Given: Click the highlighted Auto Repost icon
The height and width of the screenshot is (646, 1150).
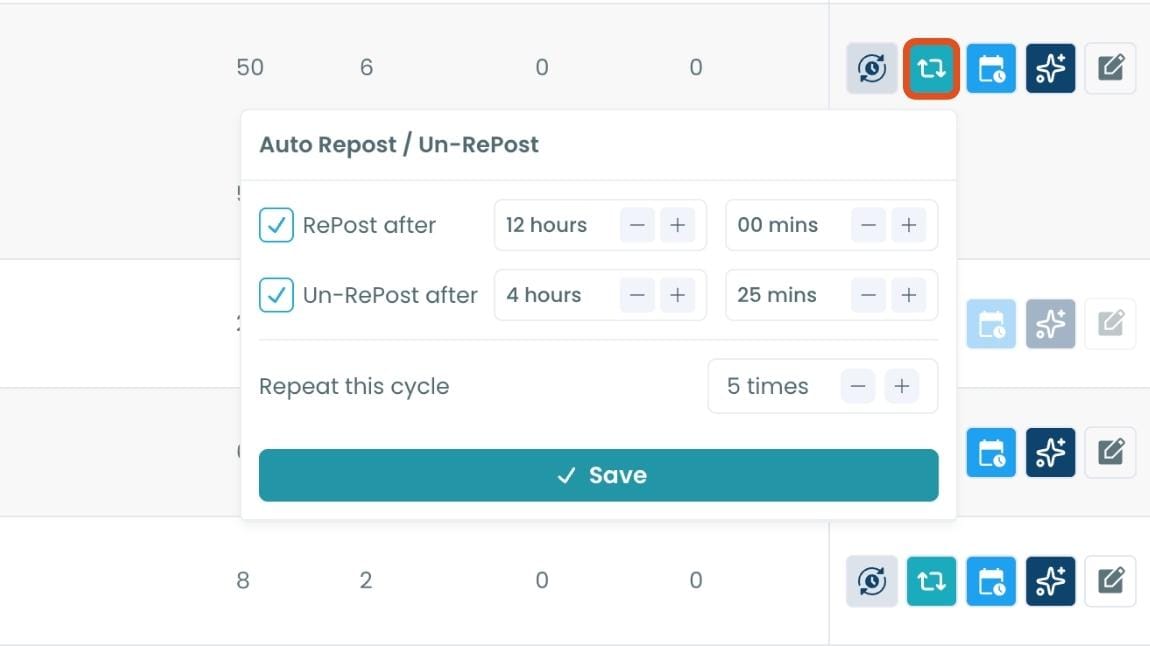Looking at the screenshot, I should 931,68.
